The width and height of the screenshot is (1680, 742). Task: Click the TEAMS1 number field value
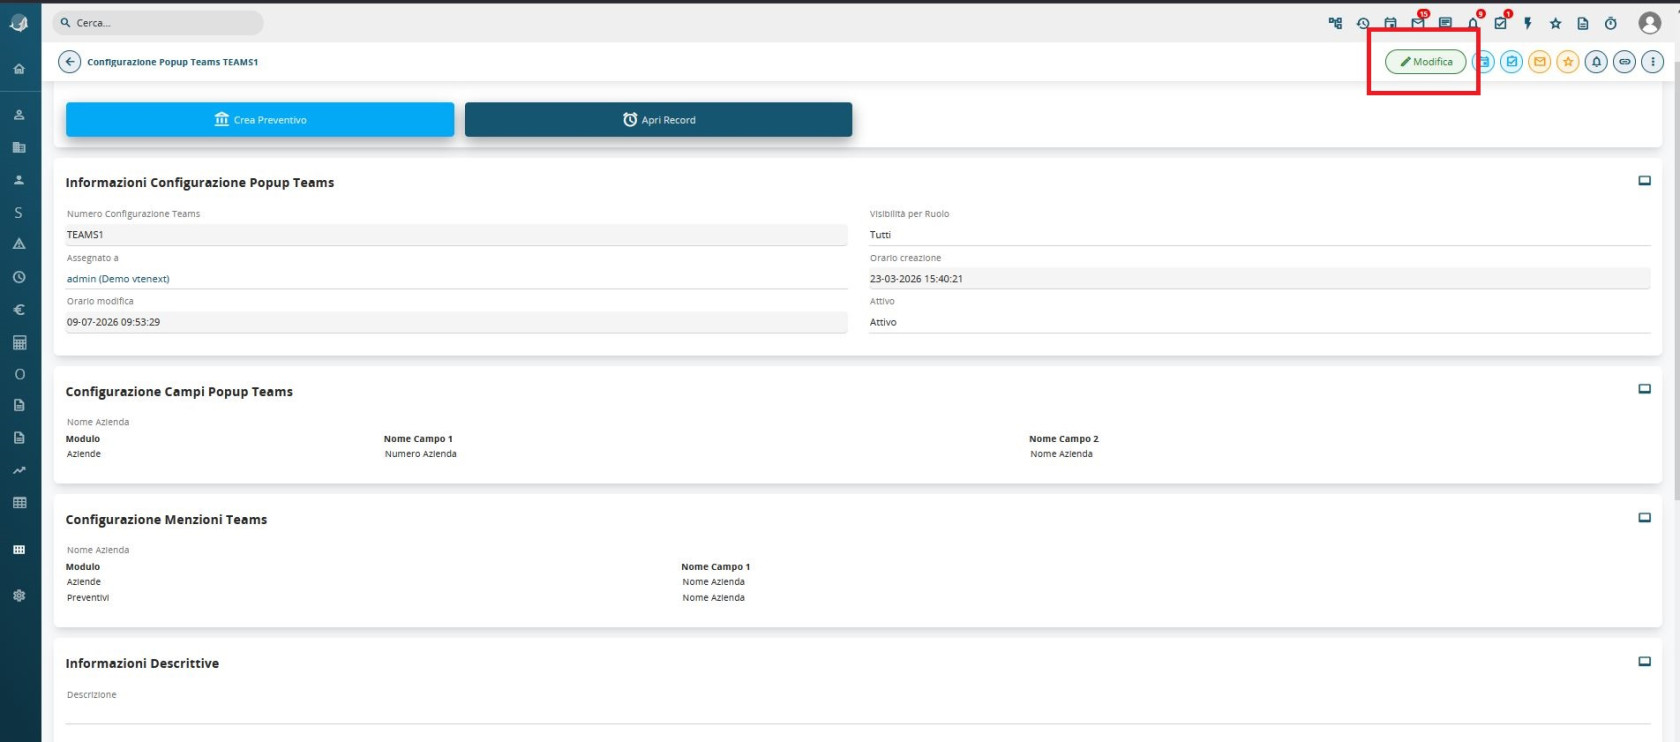456,235
